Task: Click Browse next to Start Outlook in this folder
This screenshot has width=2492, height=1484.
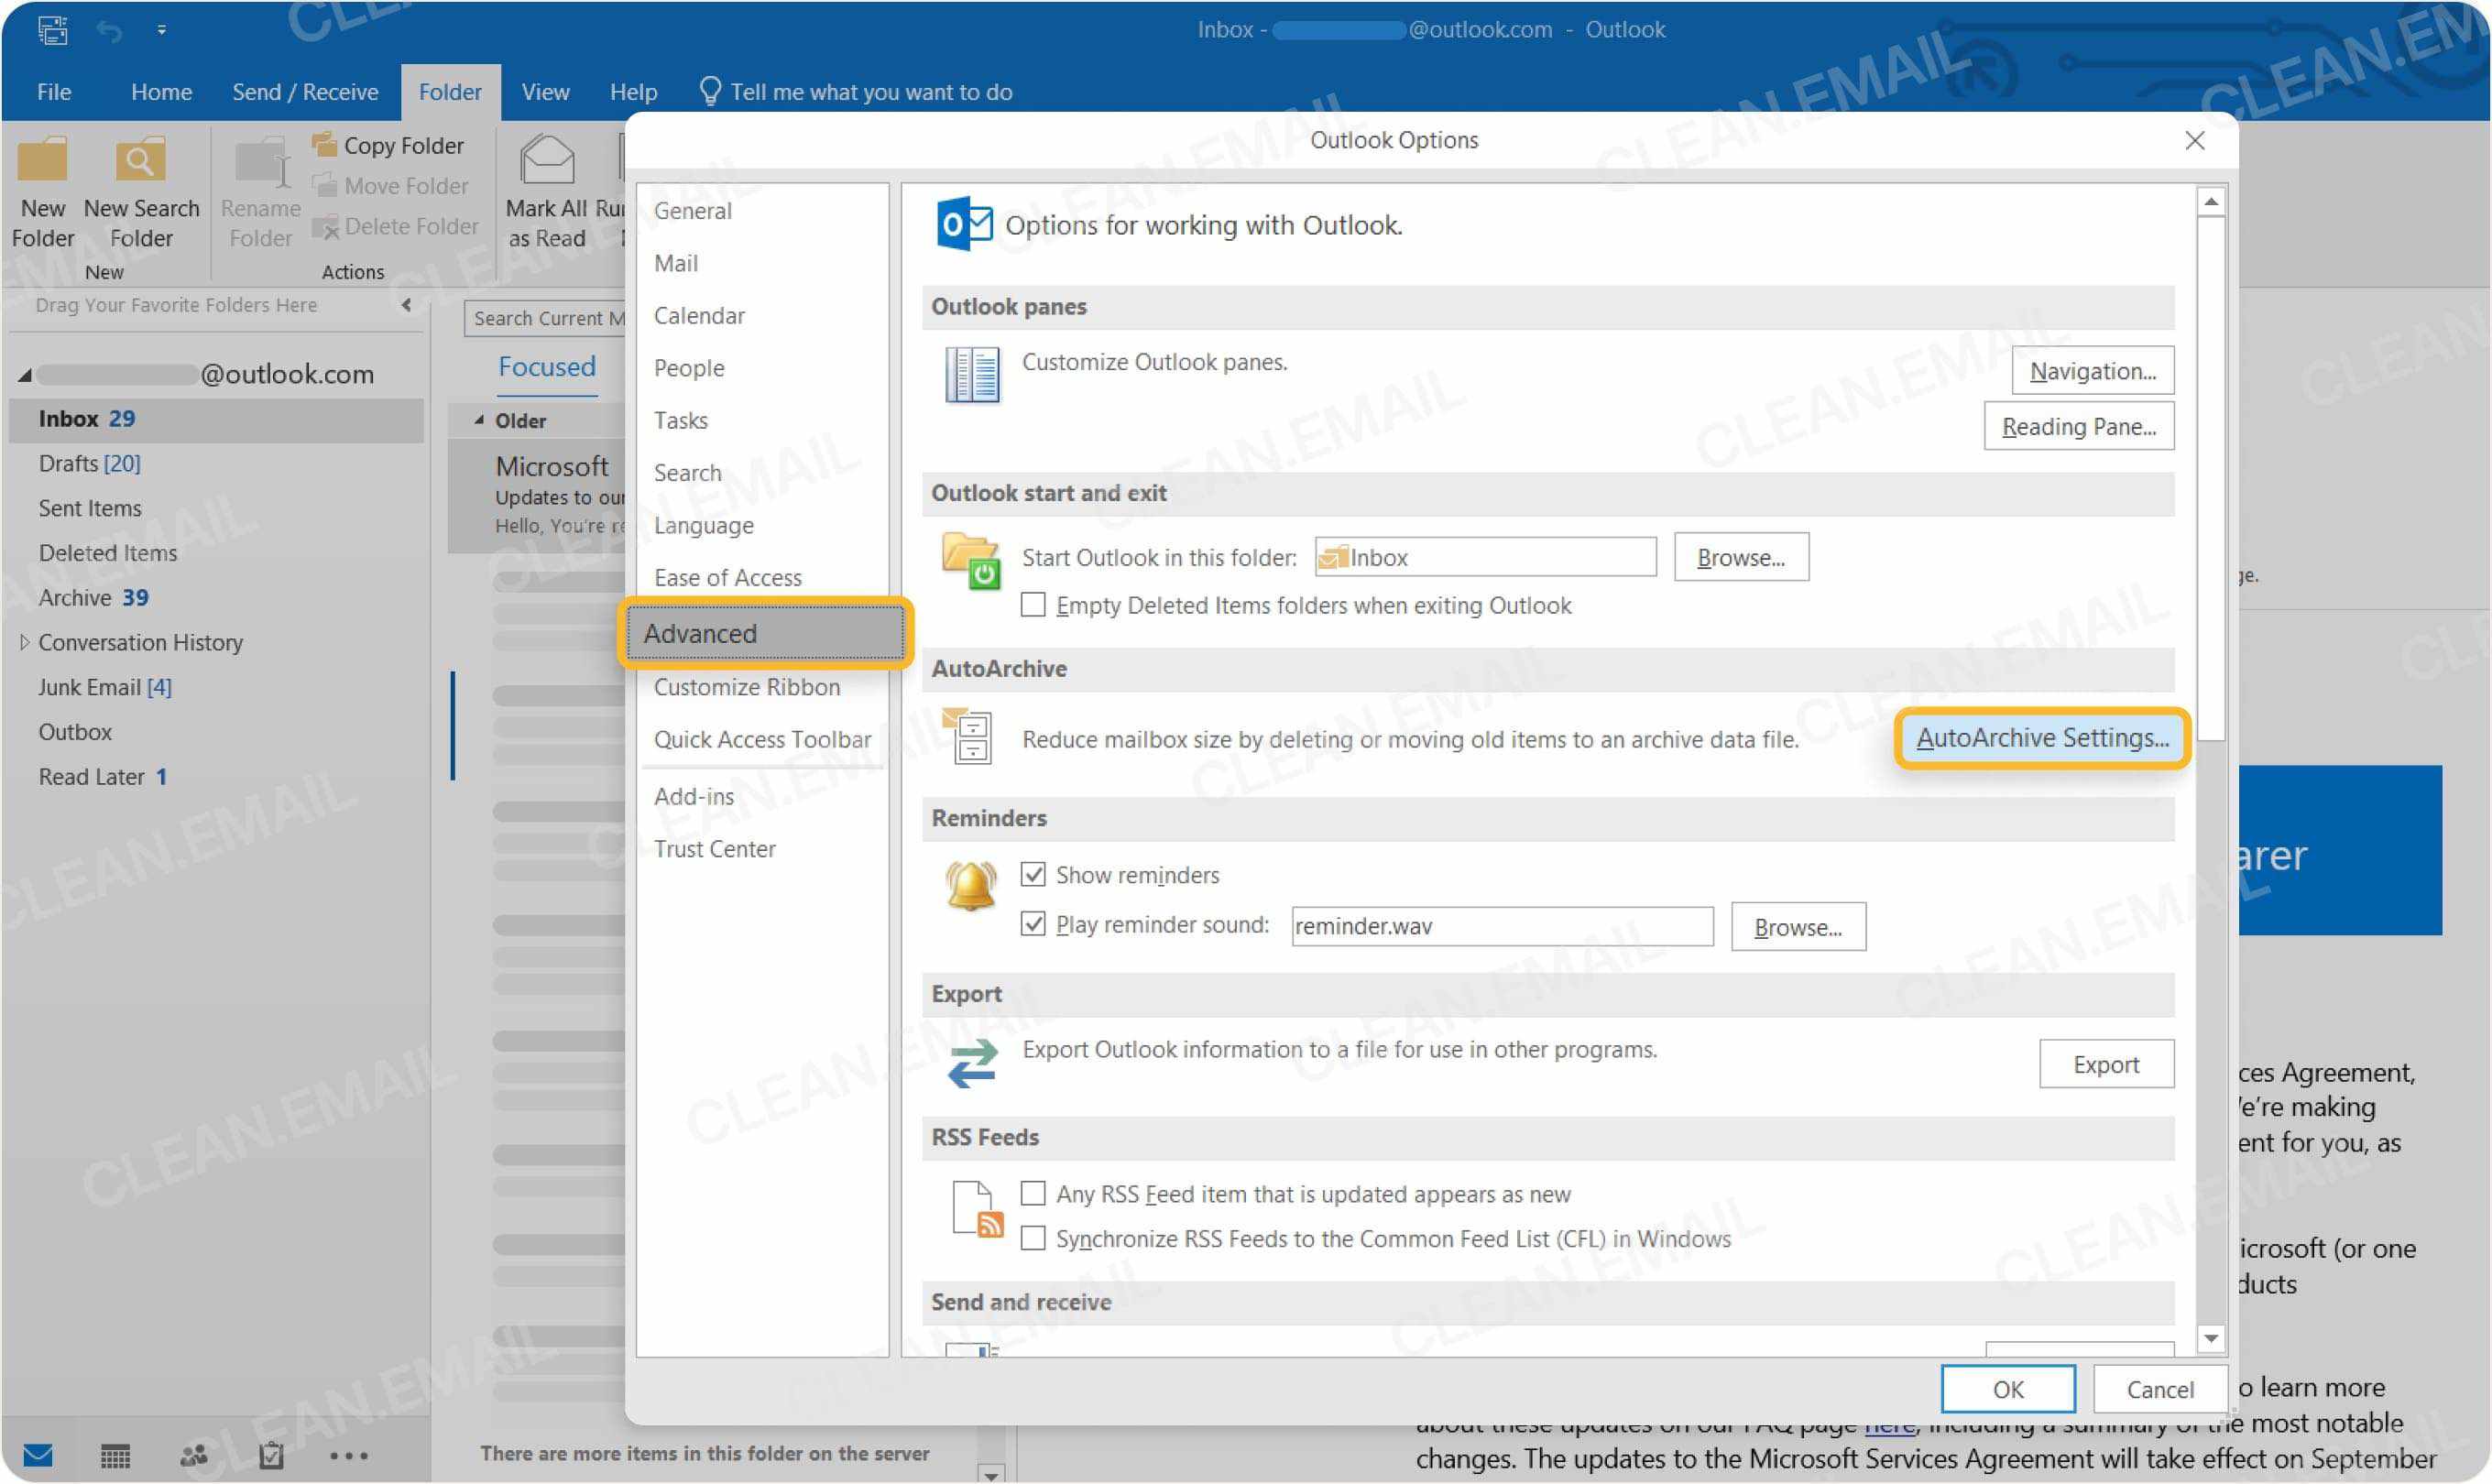Action: coord(1741,557)
